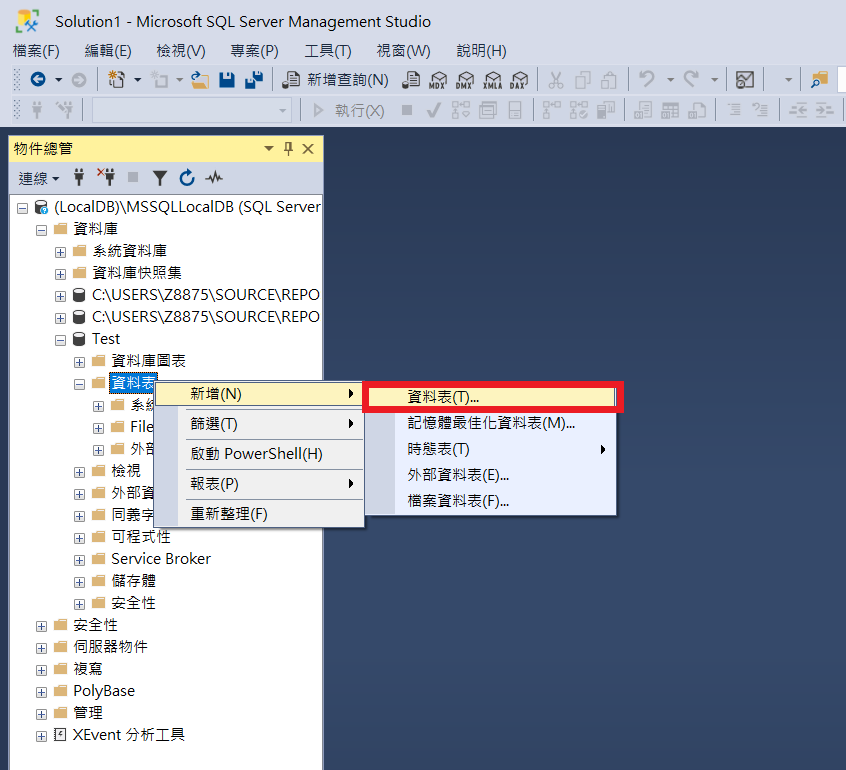846x770 pixels.
Task: Open the 說明(H) menu
Action: [481, 51]
